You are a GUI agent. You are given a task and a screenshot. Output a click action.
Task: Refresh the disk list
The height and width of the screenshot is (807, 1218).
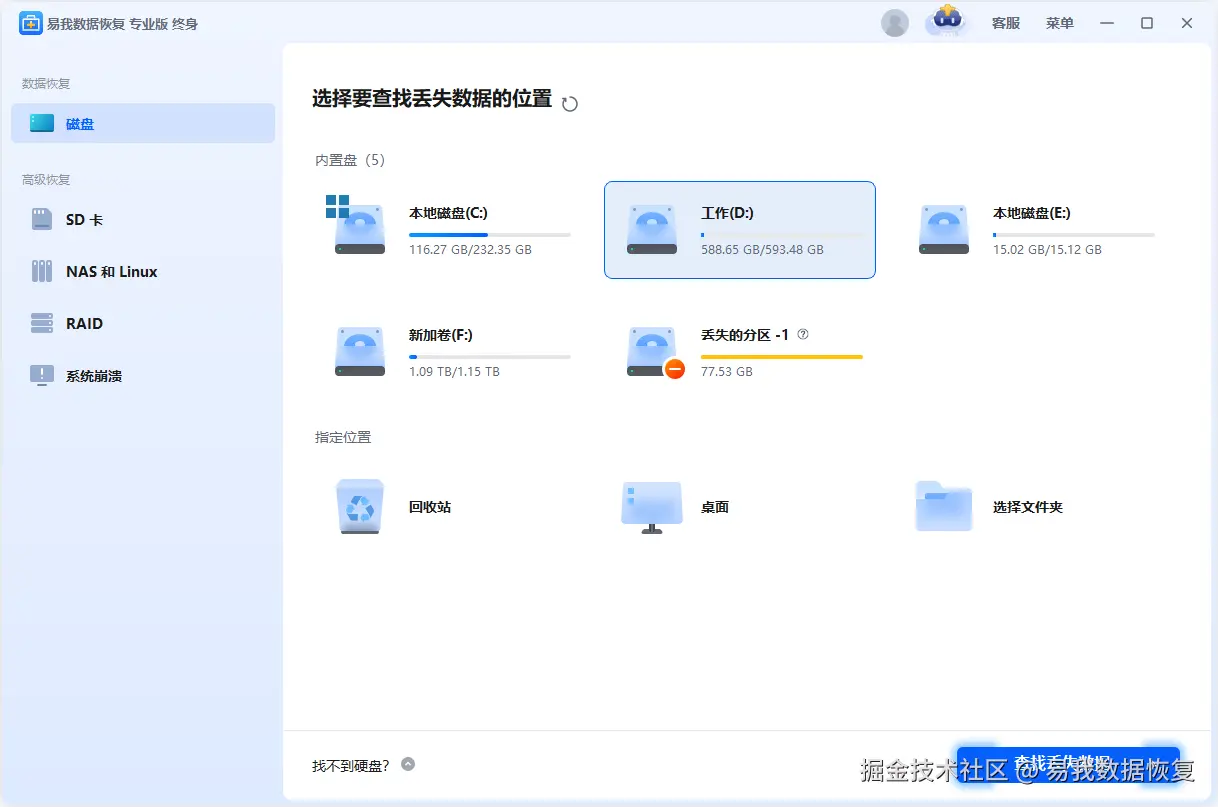[x=570, y=103]
